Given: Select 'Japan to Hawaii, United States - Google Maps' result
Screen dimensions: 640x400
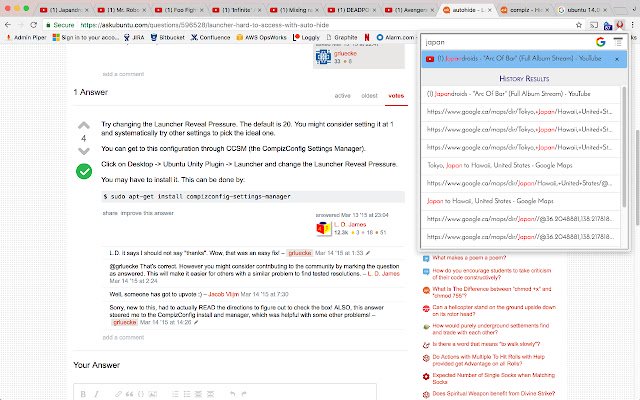Looking at the screenshot, I should [521, 201].
